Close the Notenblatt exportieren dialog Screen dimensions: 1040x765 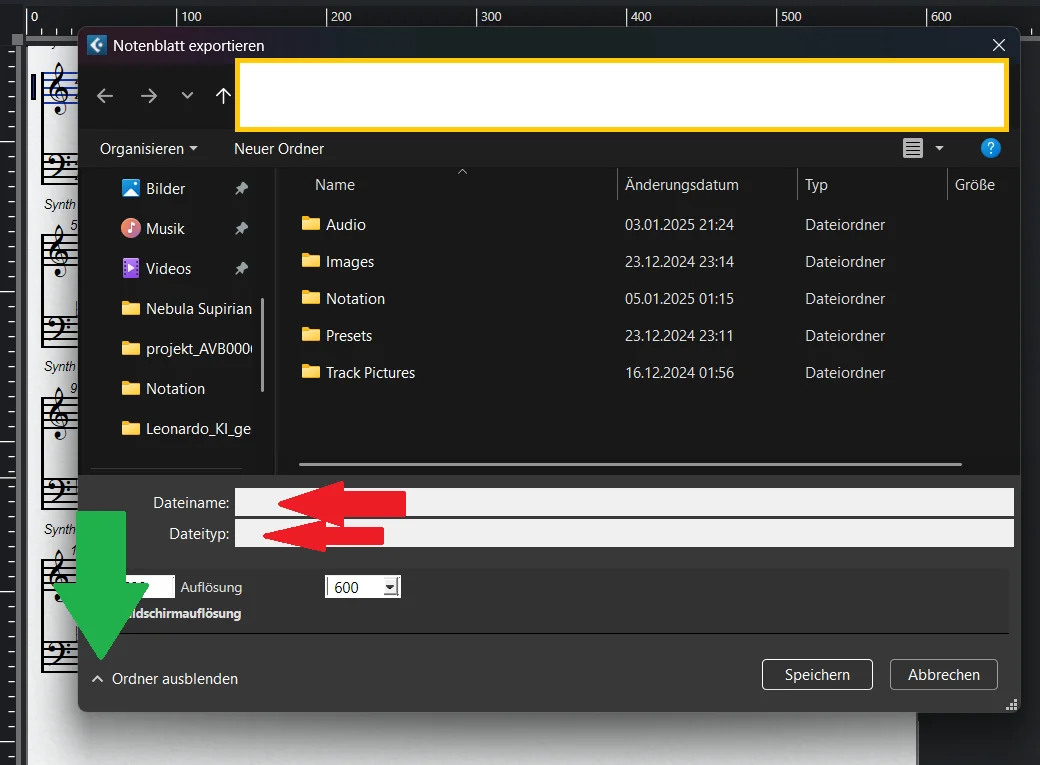click(998, 45)
